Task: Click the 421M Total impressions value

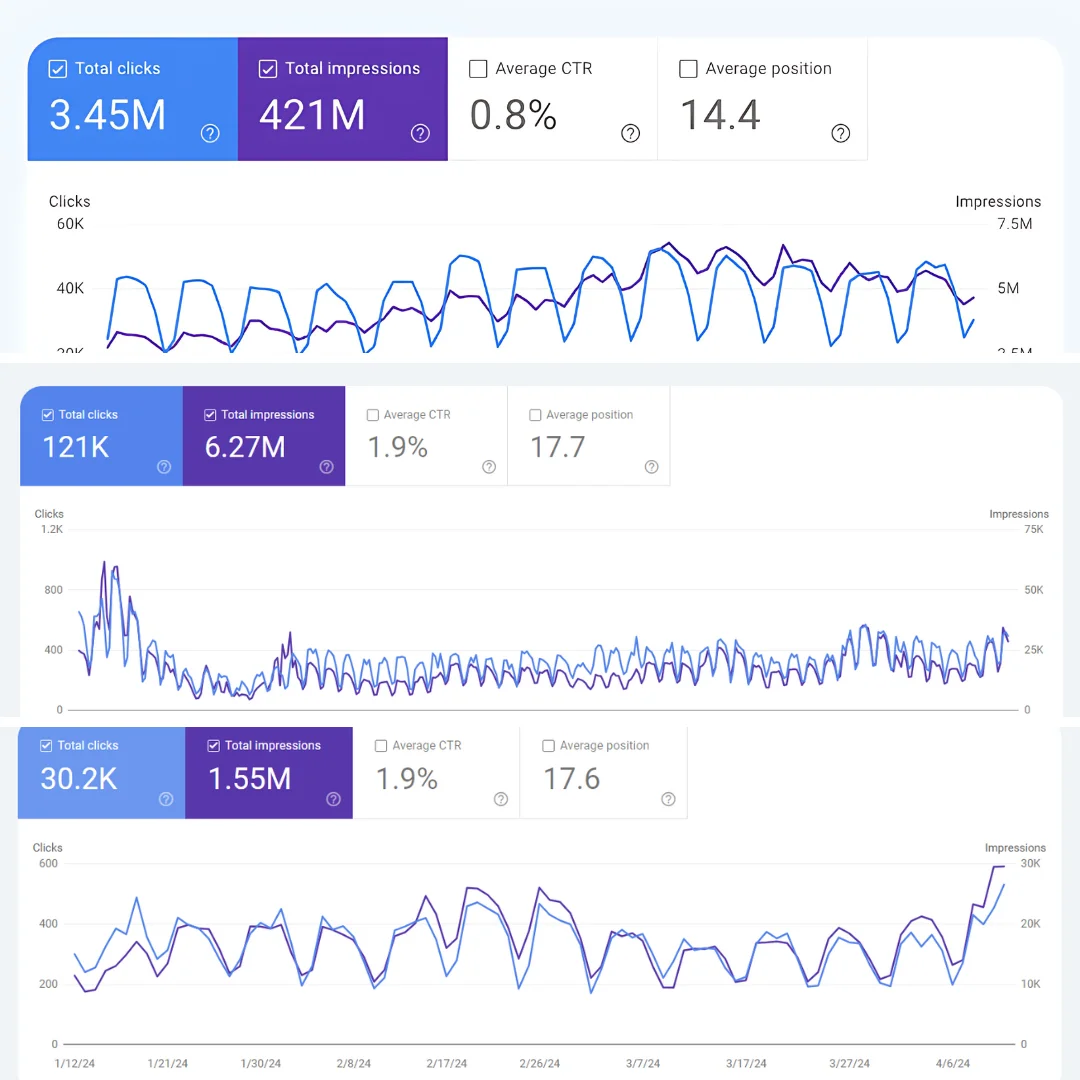Action: (312, 114)
